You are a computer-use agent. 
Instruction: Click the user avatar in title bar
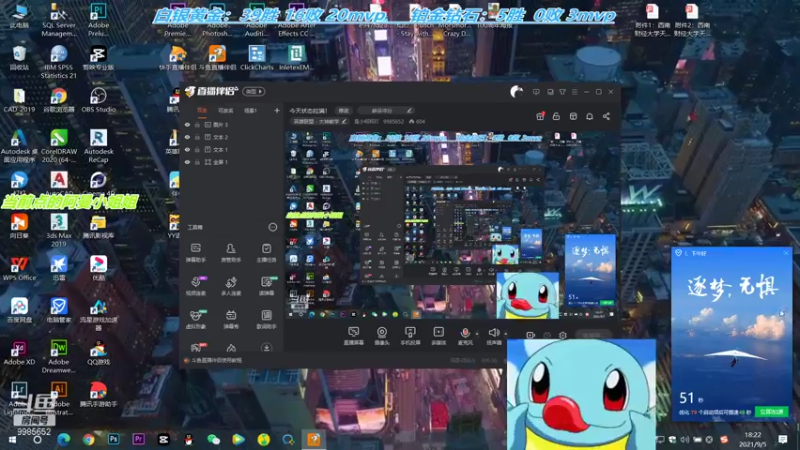tap(516, 92)
